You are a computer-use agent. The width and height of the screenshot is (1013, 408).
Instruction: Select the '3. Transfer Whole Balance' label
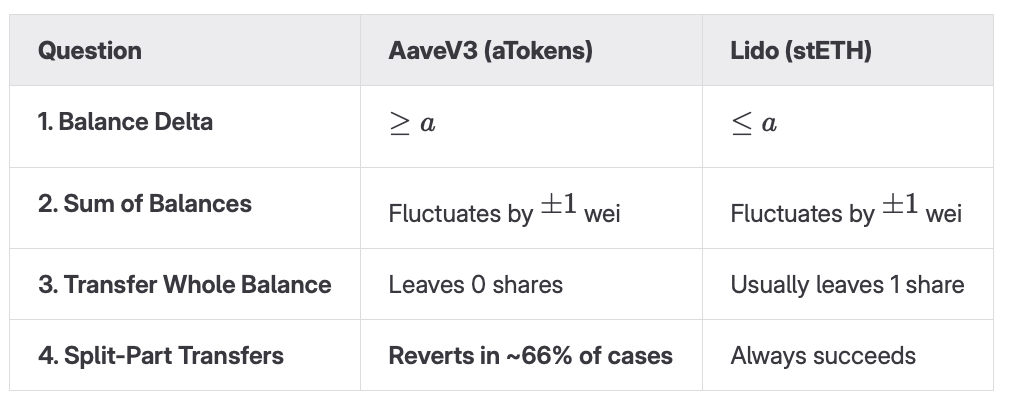tap(184, 284)
